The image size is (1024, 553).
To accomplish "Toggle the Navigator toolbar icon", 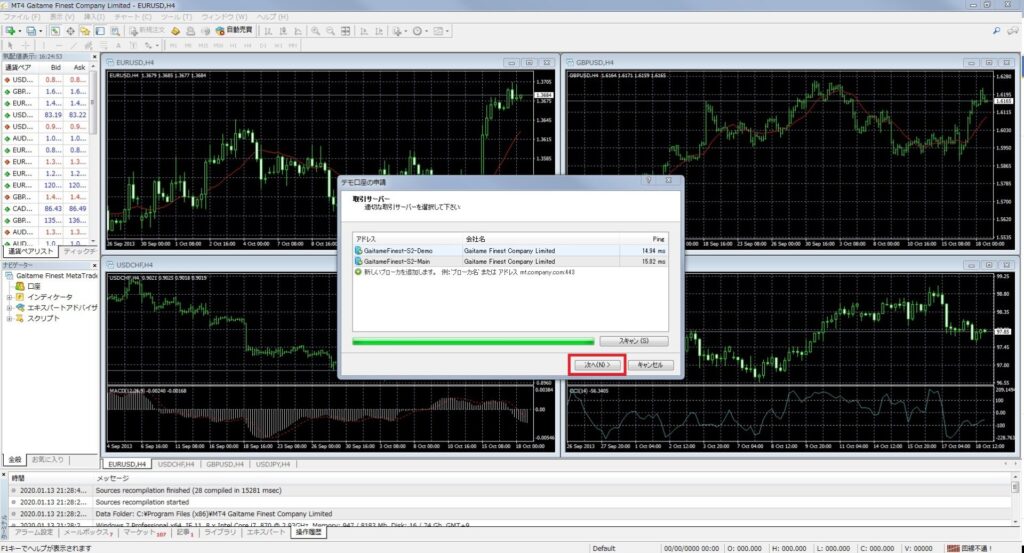I will point(85,31).
